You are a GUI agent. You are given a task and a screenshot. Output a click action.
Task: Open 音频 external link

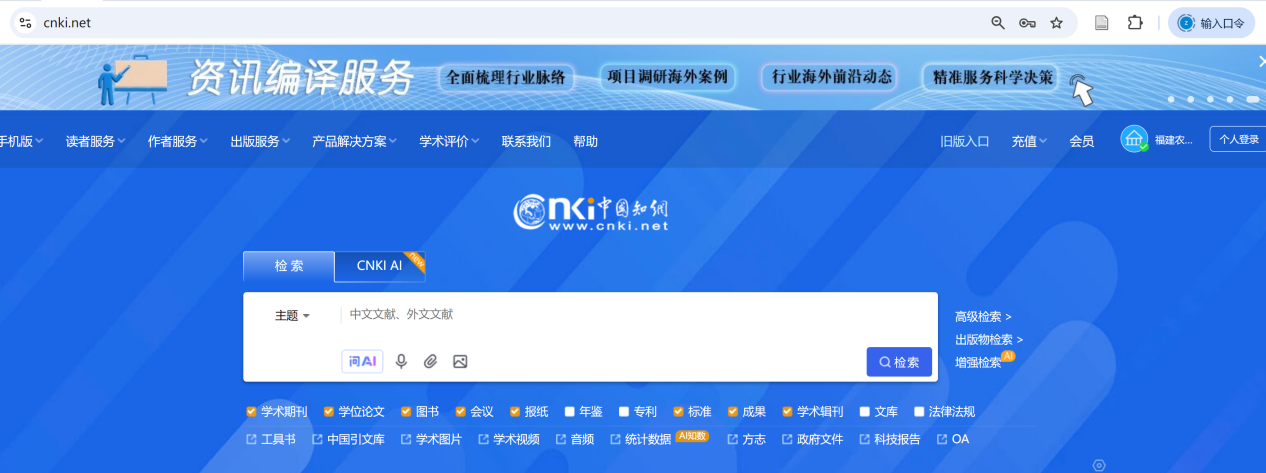(574, 439)
